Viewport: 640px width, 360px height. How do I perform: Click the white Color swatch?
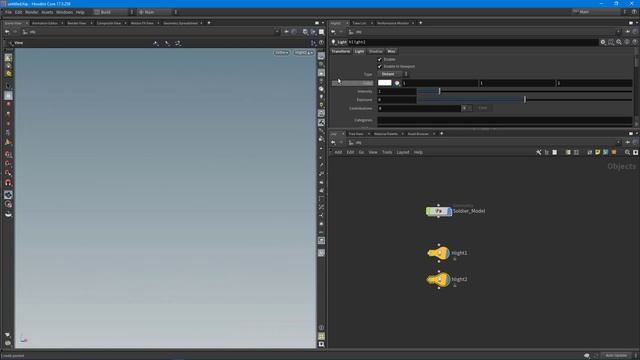click(x=384, y=83)
